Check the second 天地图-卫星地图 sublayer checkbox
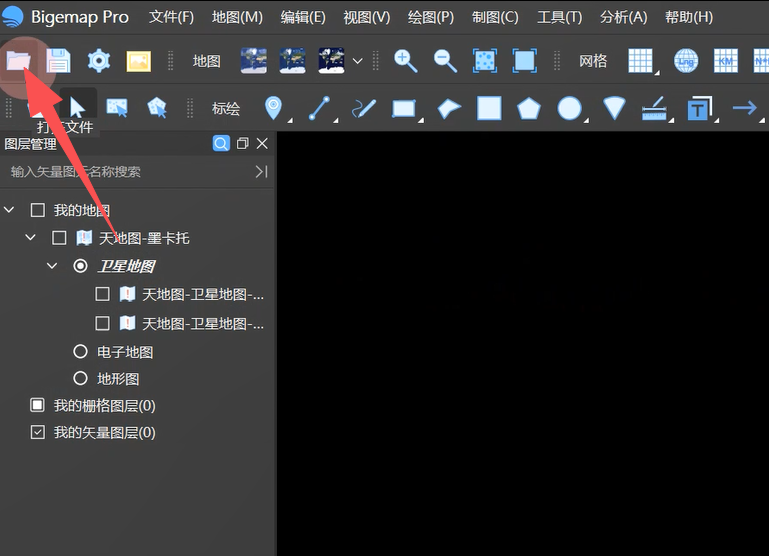 103,323
